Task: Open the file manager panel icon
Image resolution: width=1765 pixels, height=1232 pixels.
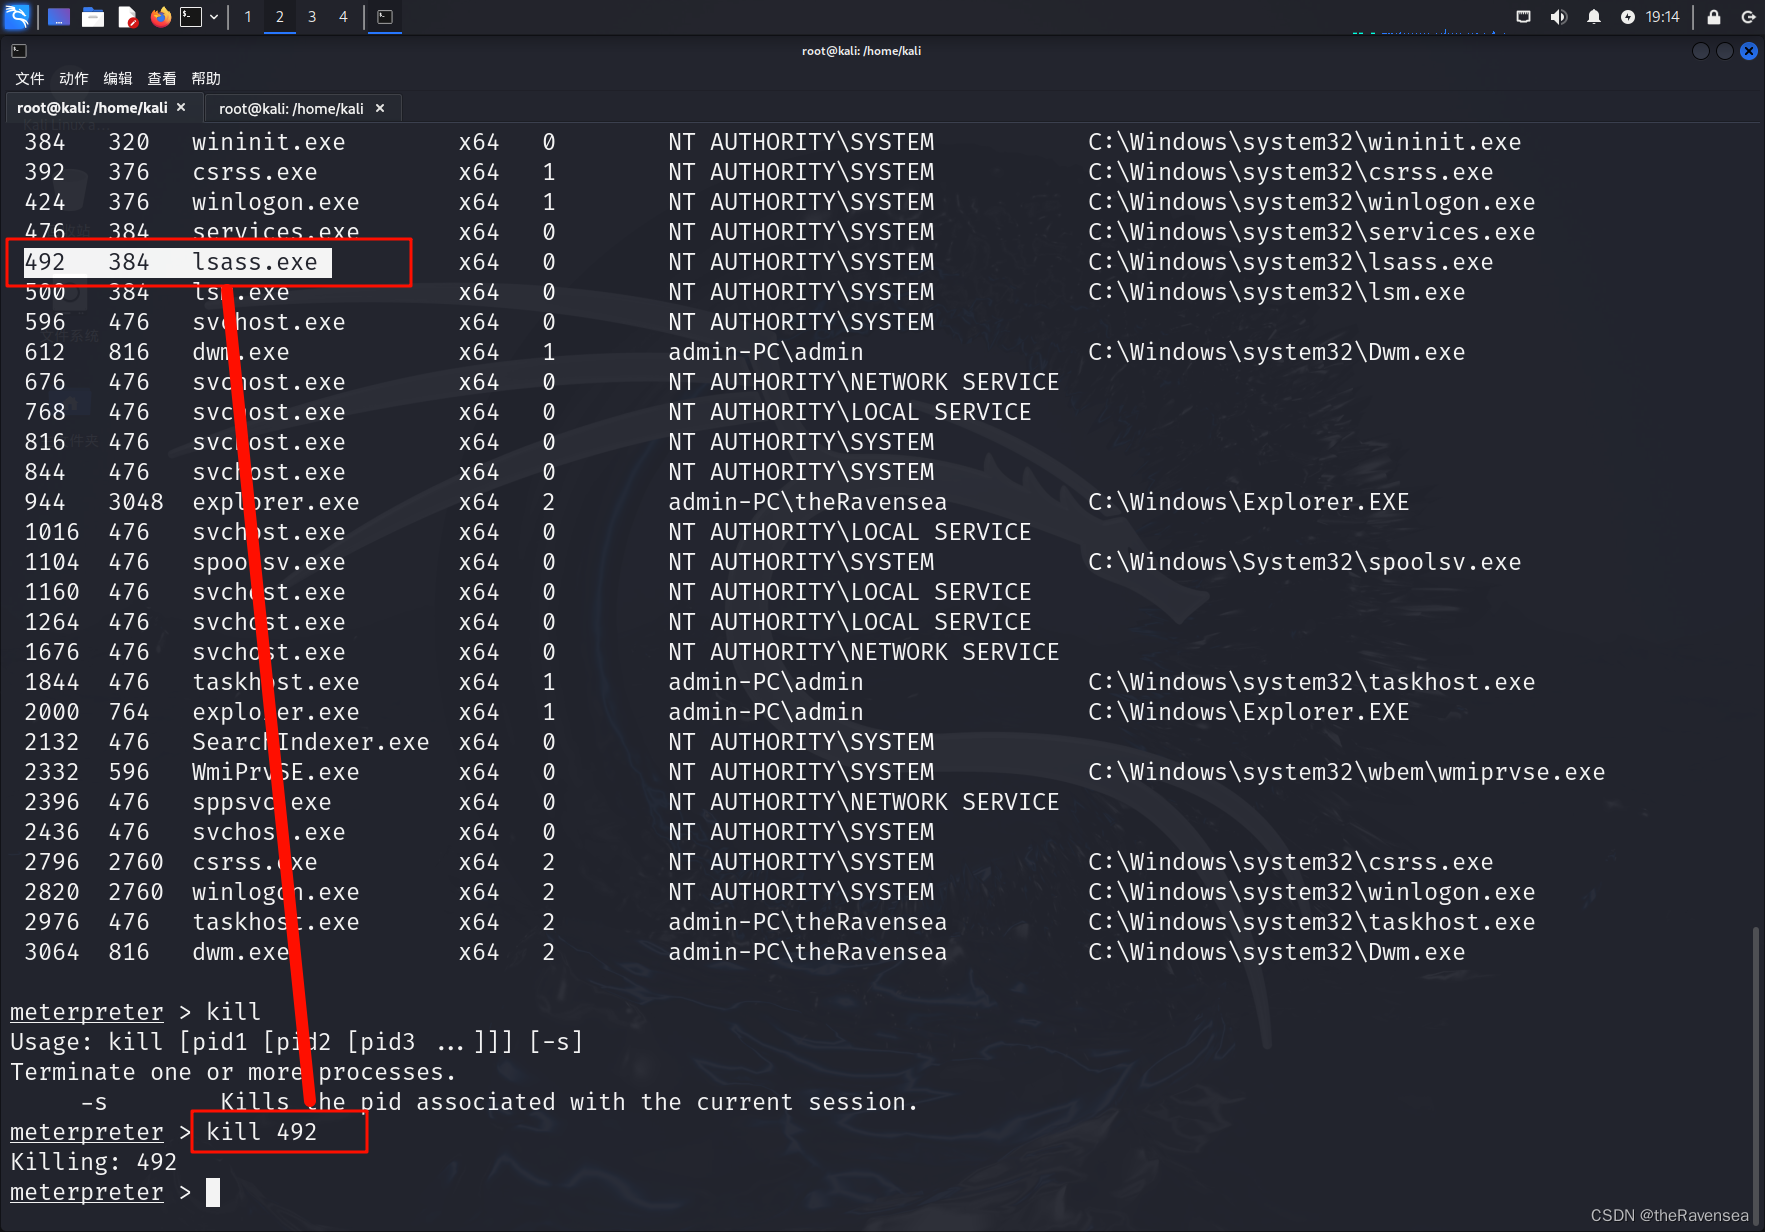Action: point(93,17)
